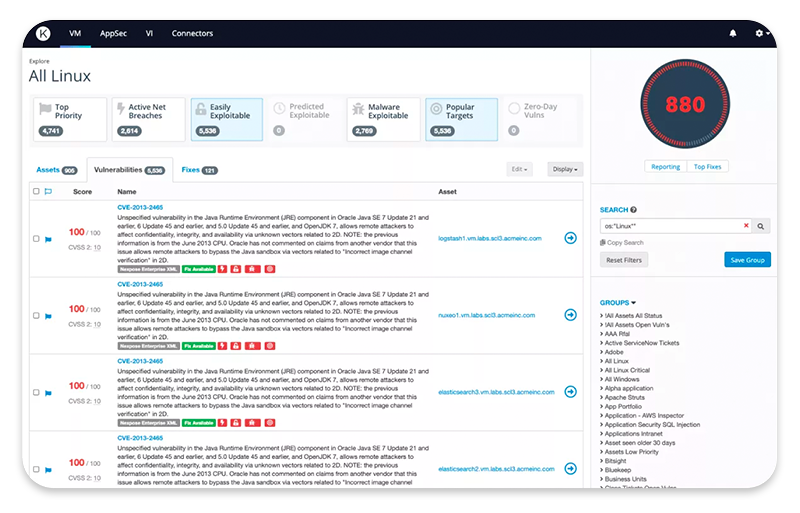
Task: Open CVE-2013-2465 link in logstash1 row
Action: pyautogui.click(x=140, y=208)
